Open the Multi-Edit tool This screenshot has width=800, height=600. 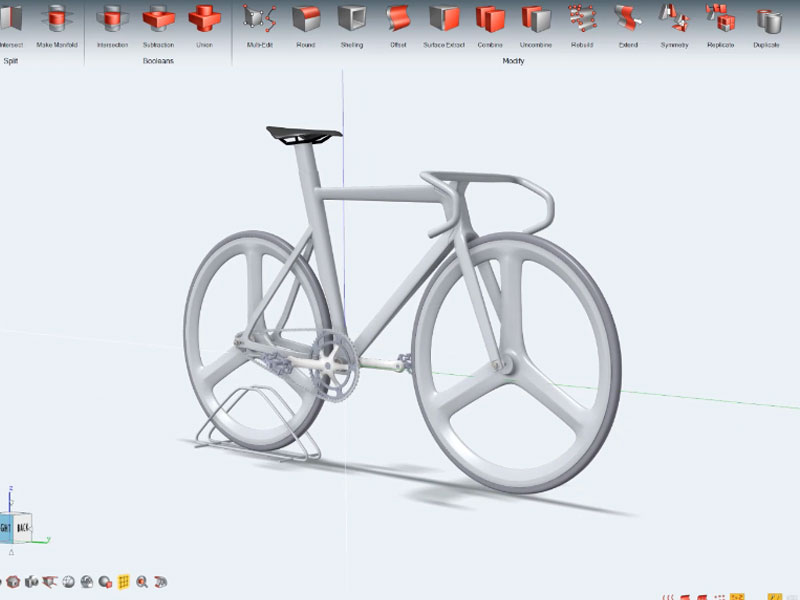[260, 22]
